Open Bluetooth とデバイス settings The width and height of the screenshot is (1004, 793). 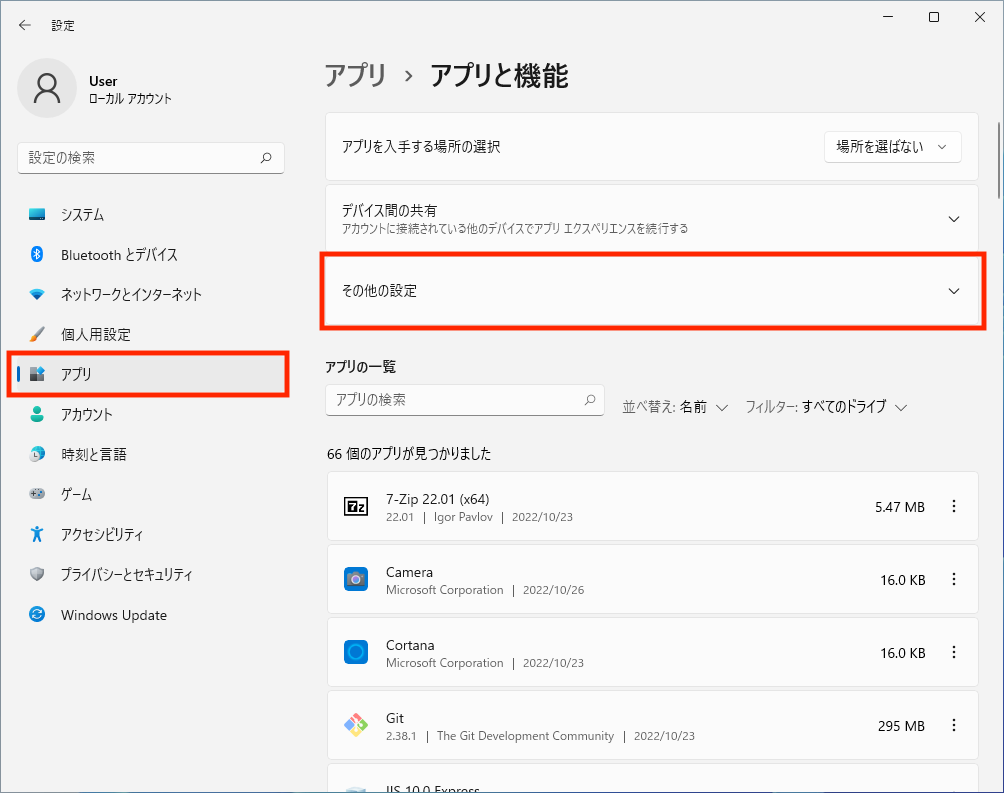119,255
